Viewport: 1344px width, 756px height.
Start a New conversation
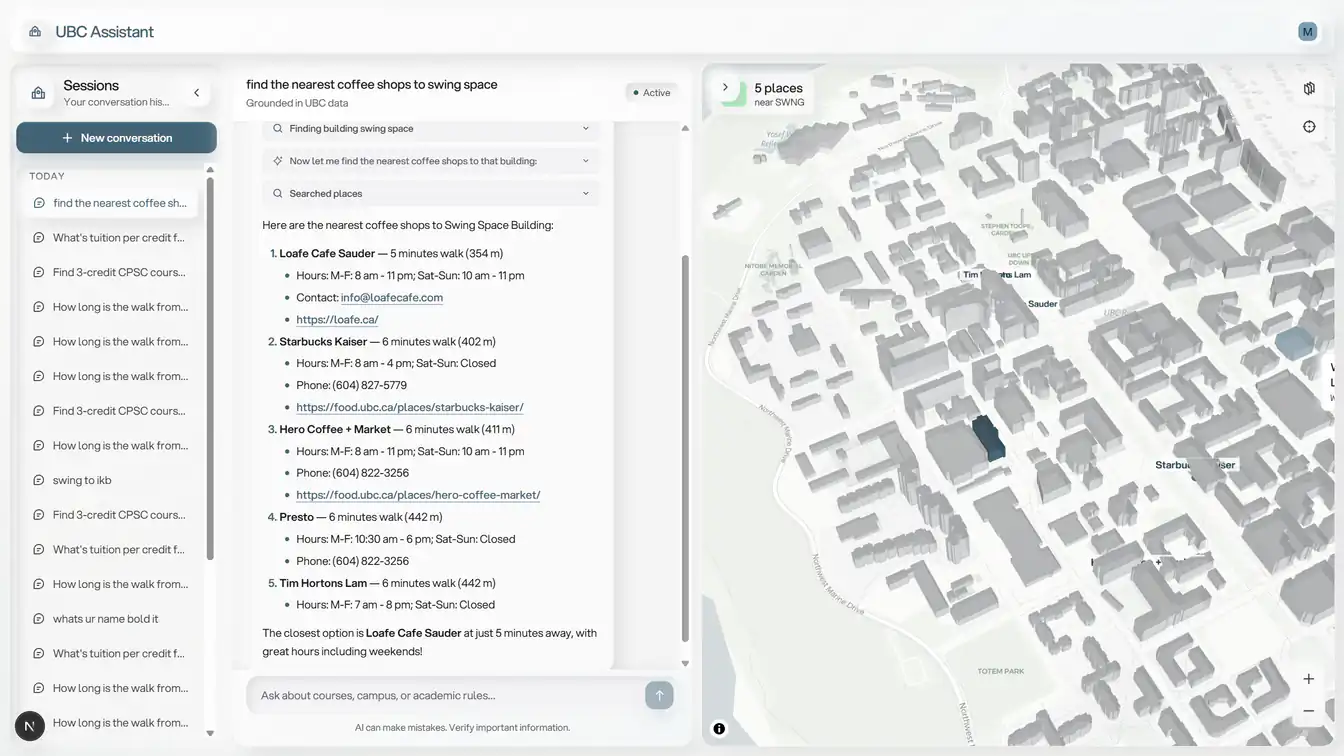(116, 138)
